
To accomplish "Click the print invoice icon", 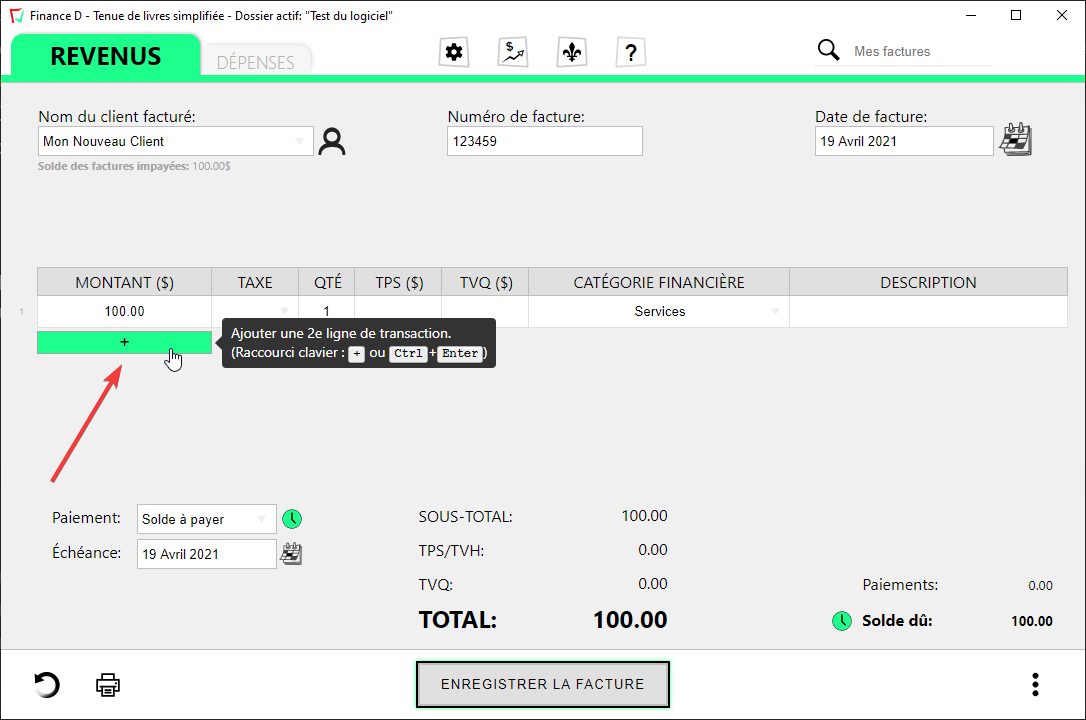I will pos(108,685).
